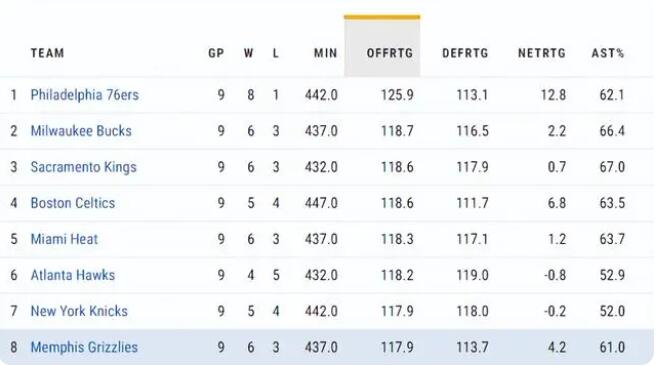Open the Boston Celtics team link

pos(73,203)
